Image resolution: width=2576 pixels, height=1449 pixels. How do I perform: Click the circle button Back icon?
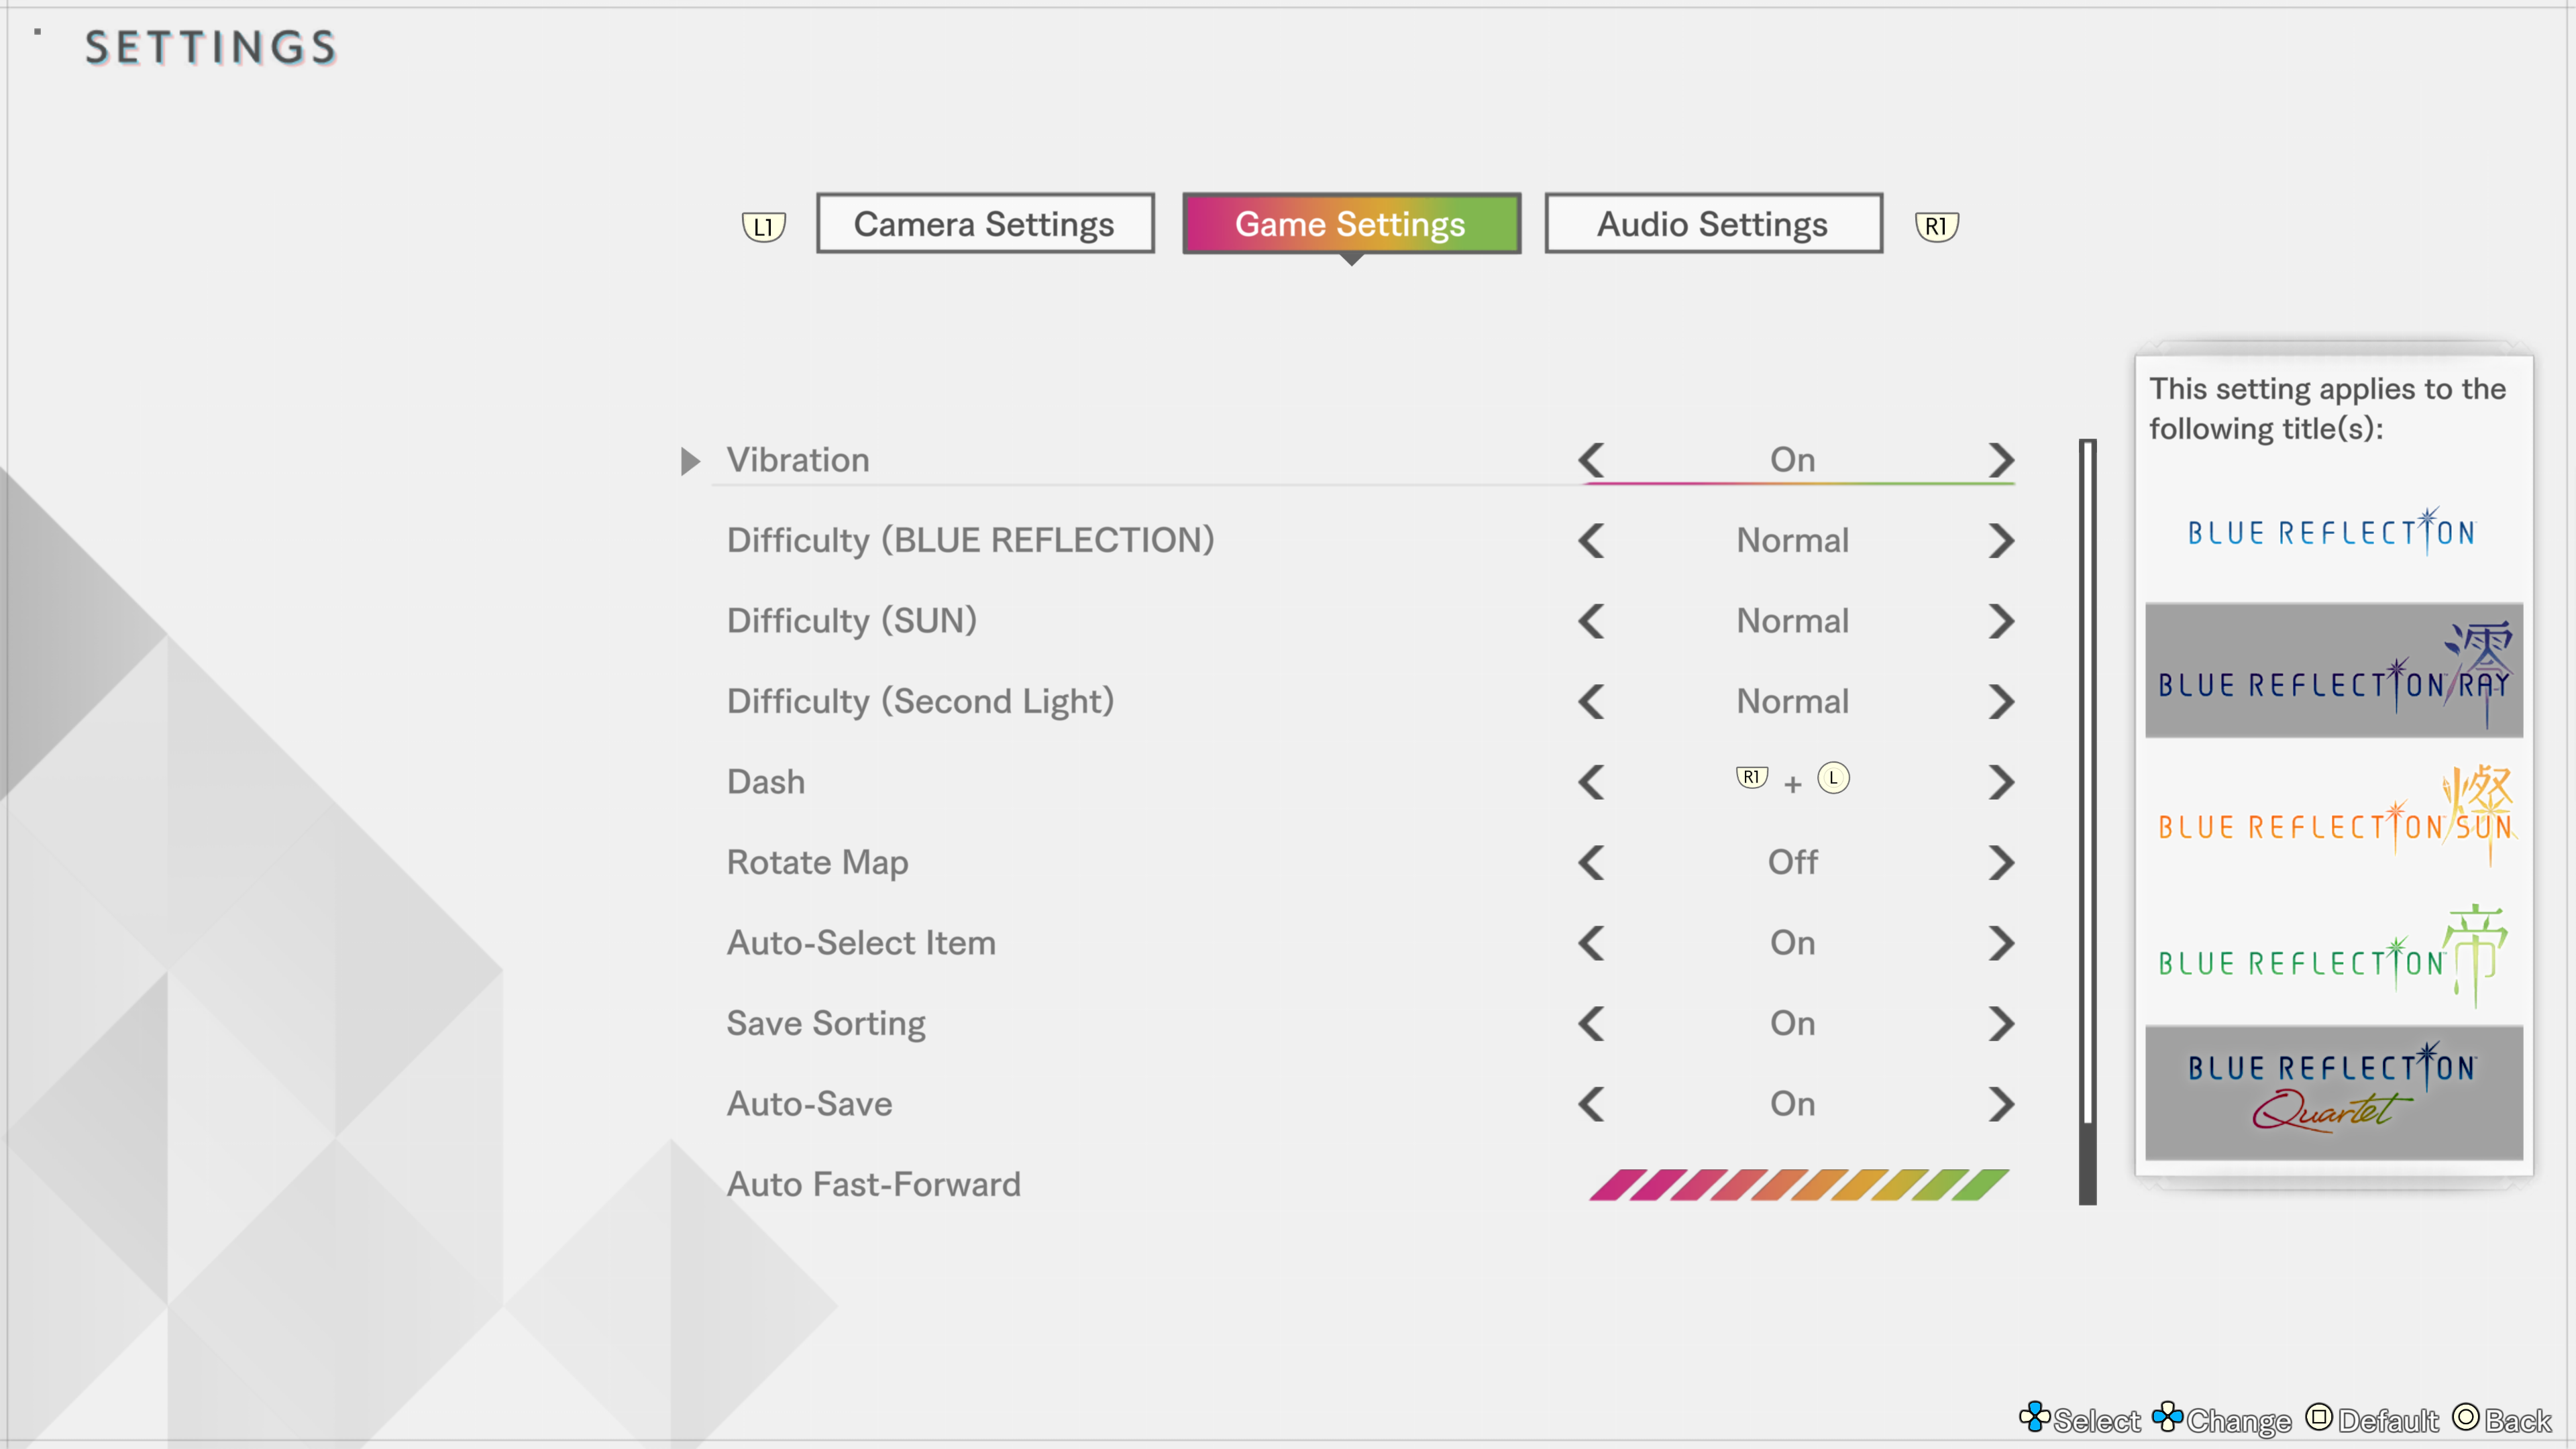[x=2466, y=1417]
